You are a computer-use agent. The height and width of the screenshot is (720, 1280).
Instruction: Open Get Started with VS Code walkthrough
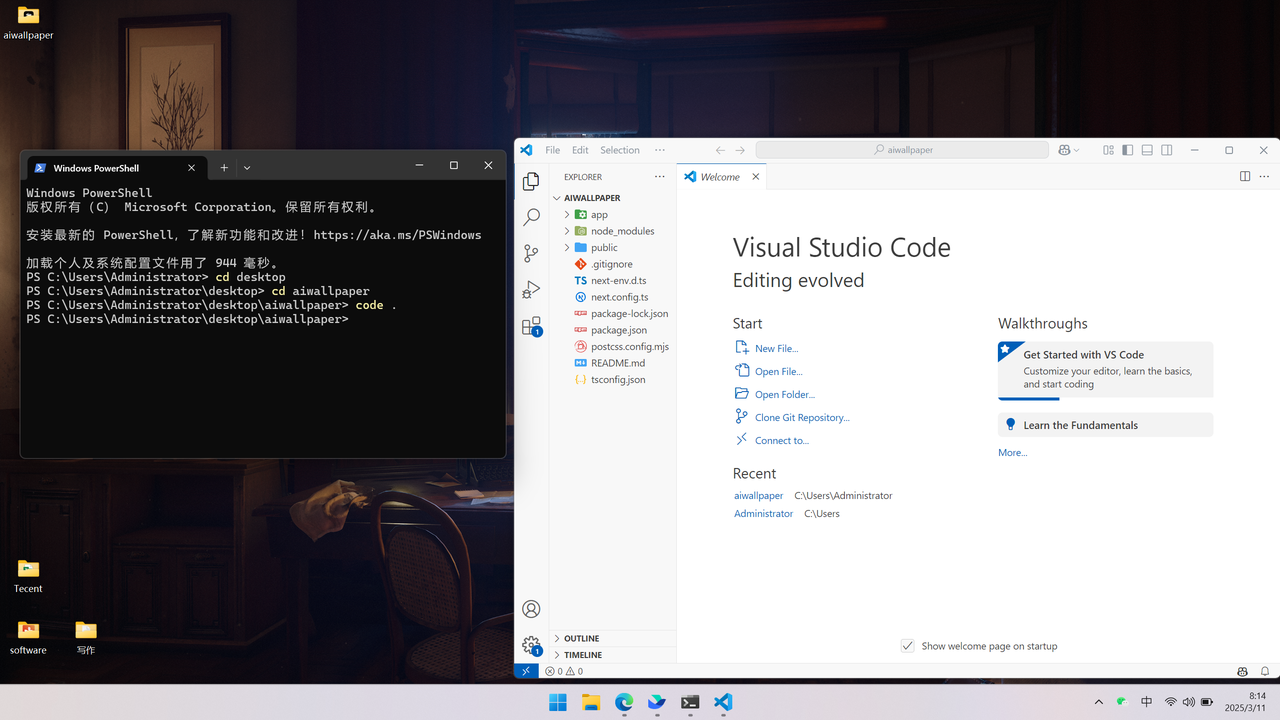pos(1105,369)
